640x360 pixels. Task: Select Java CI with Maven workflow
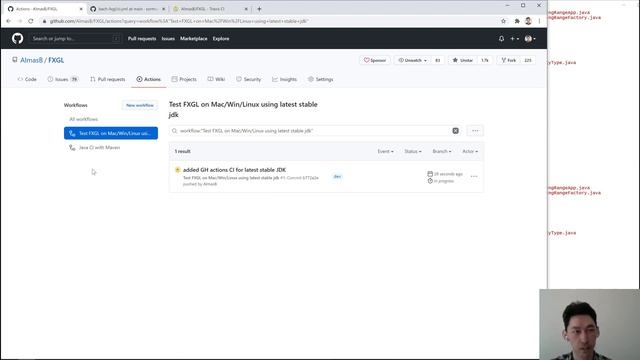coord(99,147)
